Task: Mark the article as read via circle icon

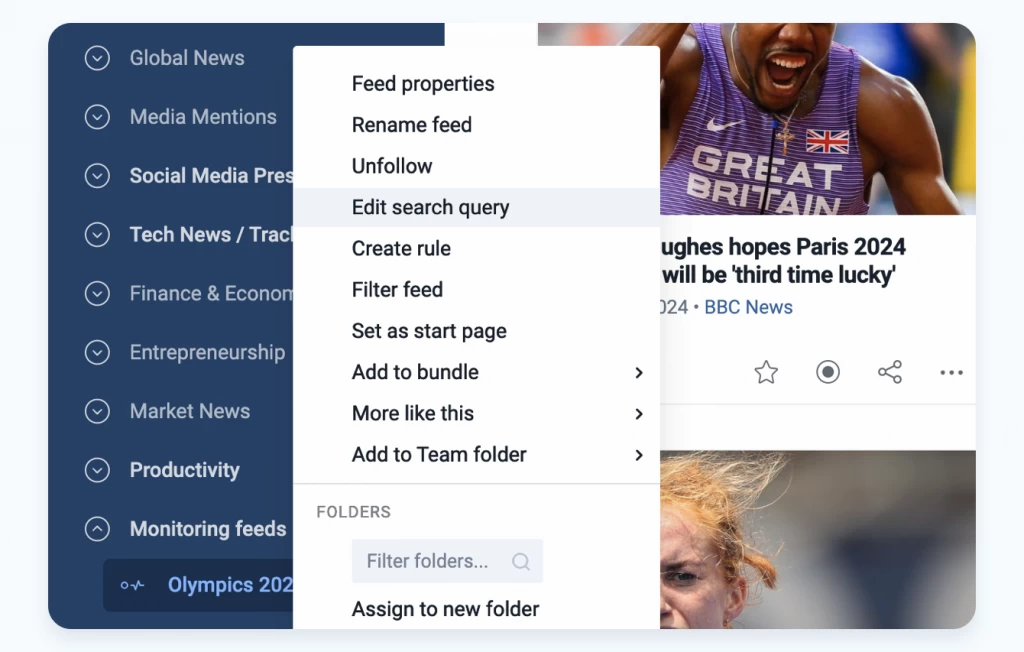Action: [x=828, y=371]
